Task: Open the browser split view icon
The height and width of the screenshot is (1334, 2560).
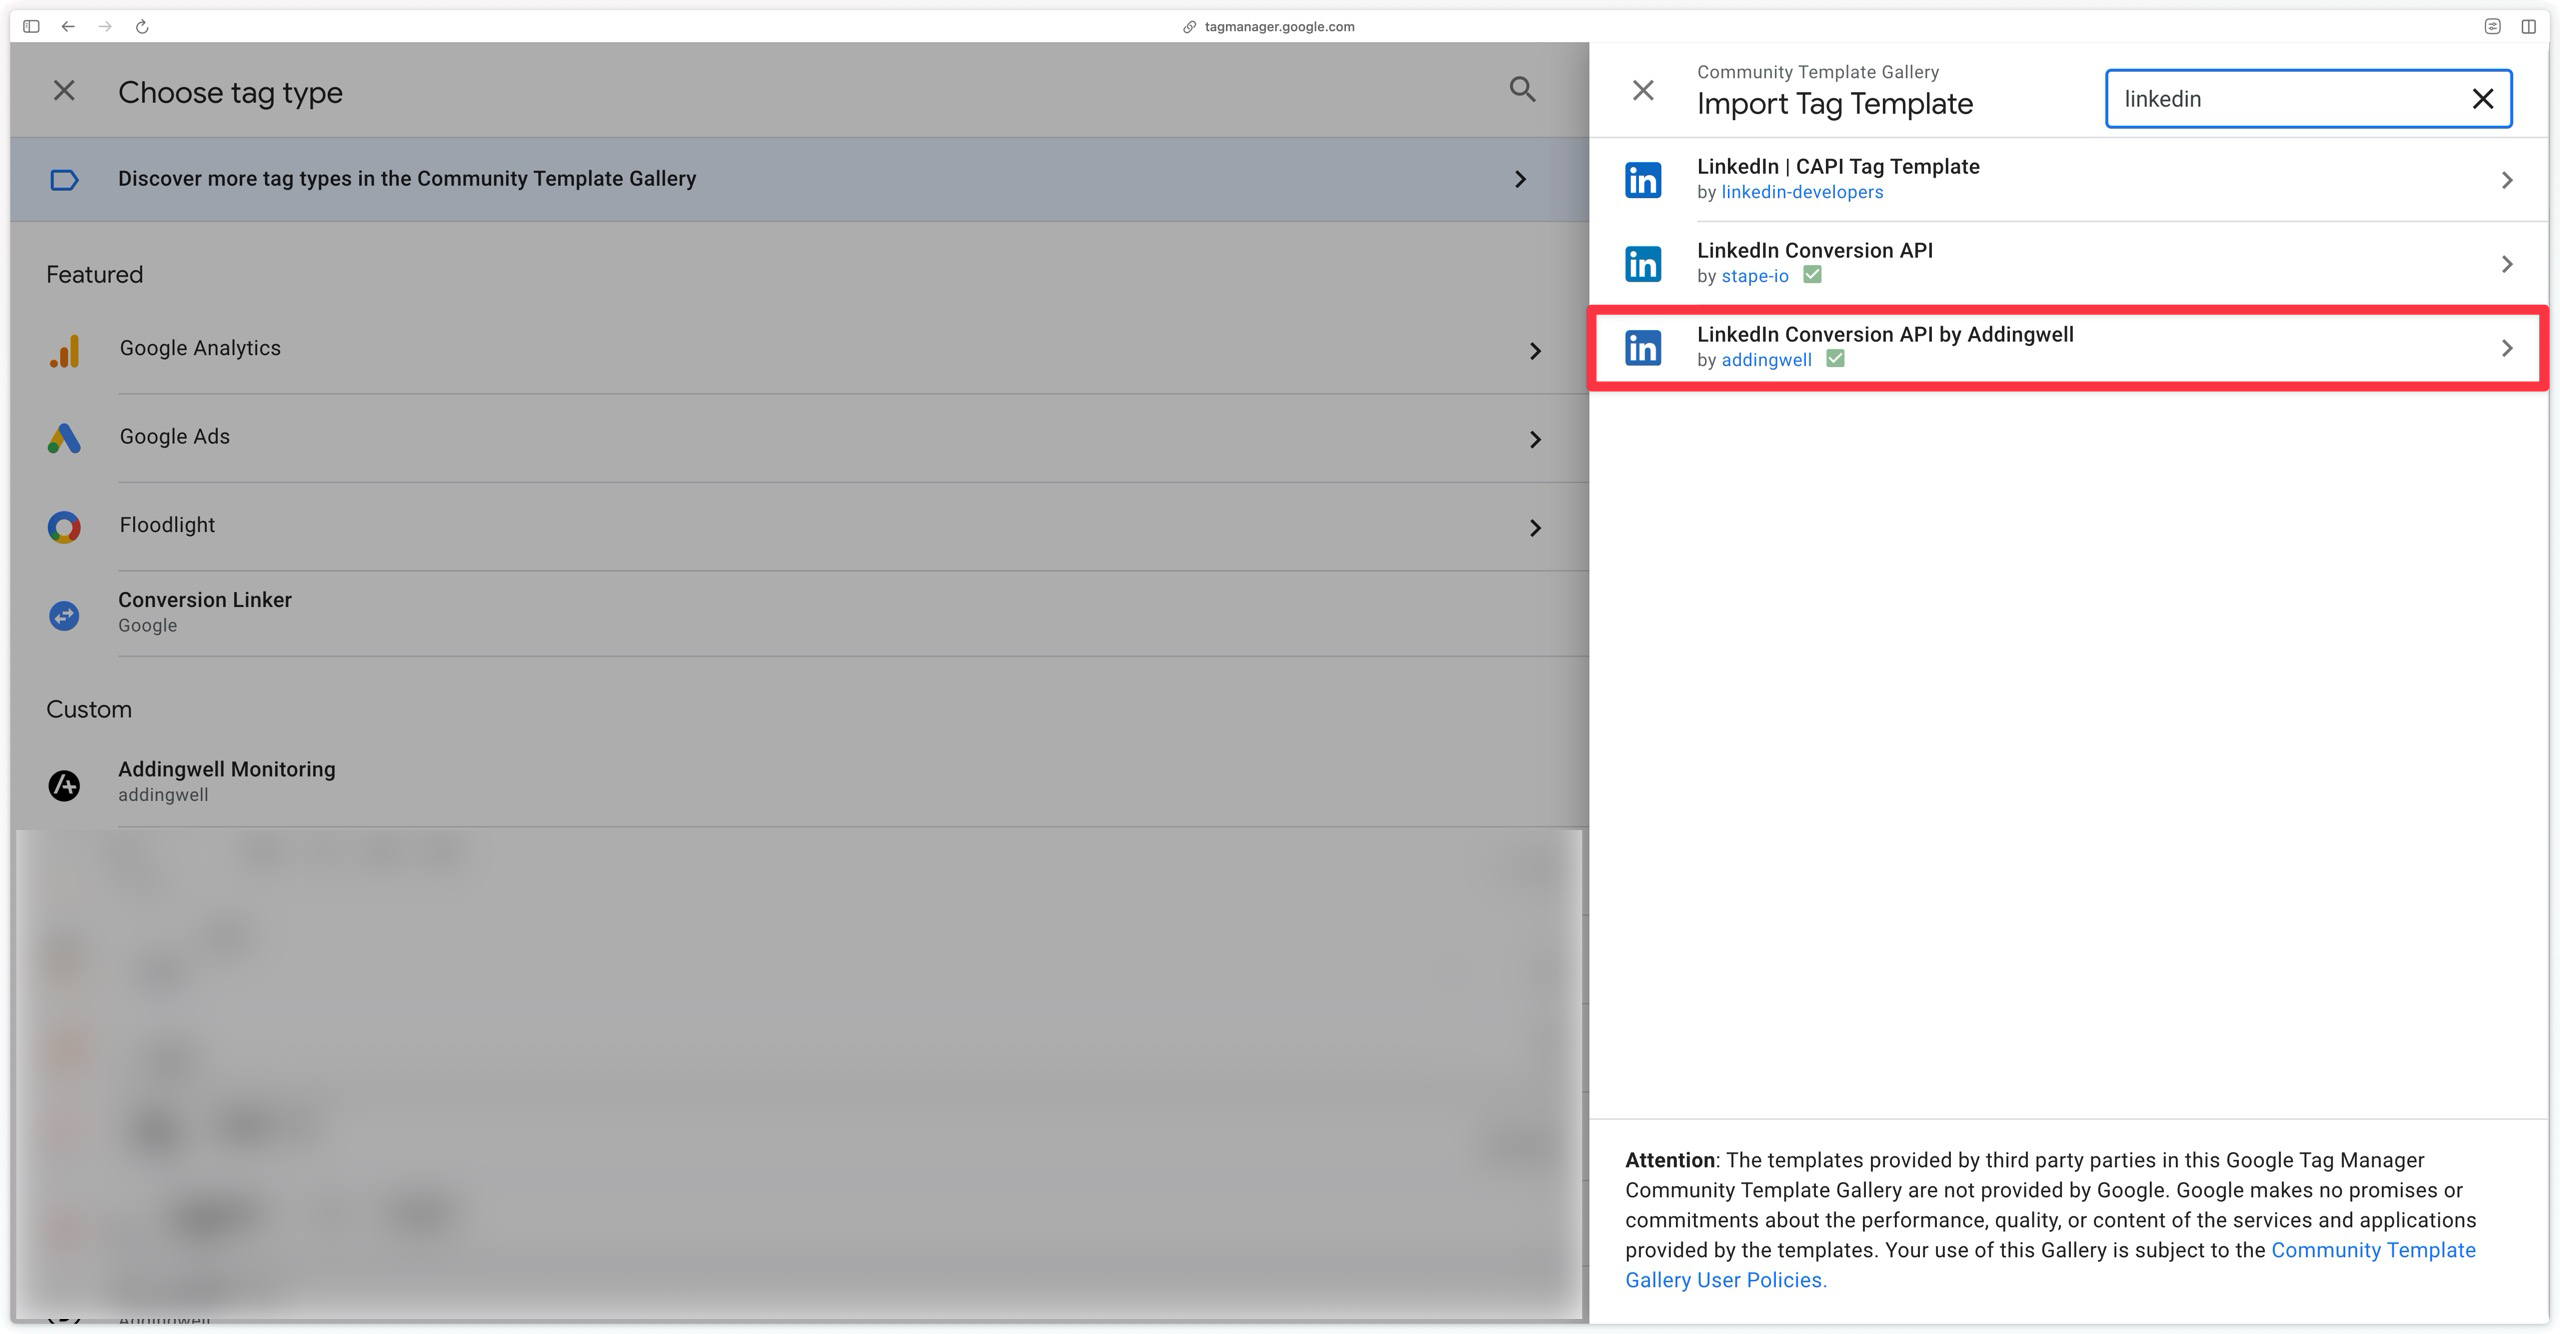Action: click(2528, 26)
